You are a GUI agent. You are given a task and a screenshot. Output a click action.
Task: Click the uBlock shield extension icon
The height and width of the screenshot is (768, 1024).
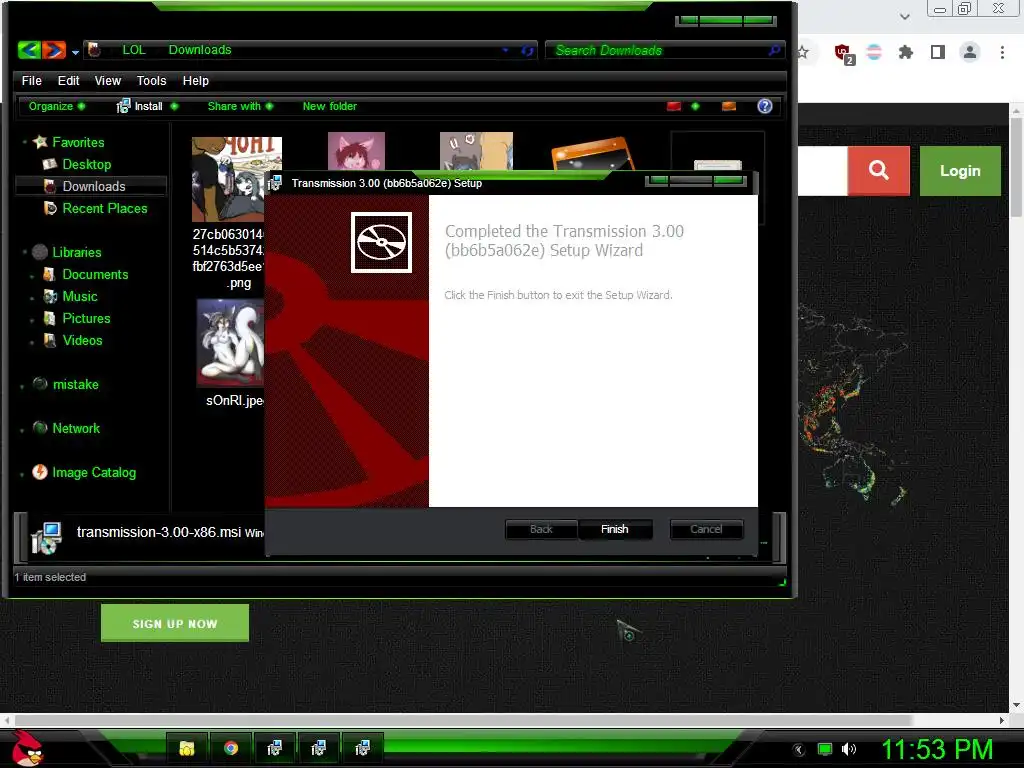click(x=843, y=53)
